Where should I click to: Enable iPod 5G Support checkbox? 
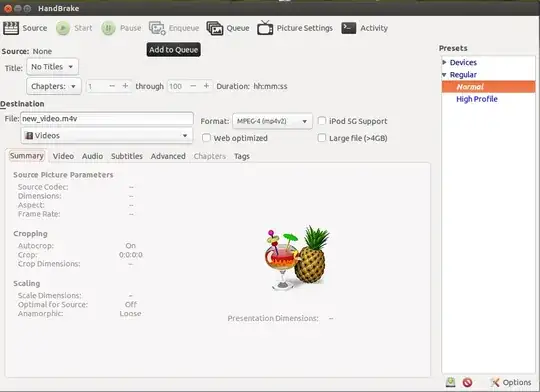[322, 121]
